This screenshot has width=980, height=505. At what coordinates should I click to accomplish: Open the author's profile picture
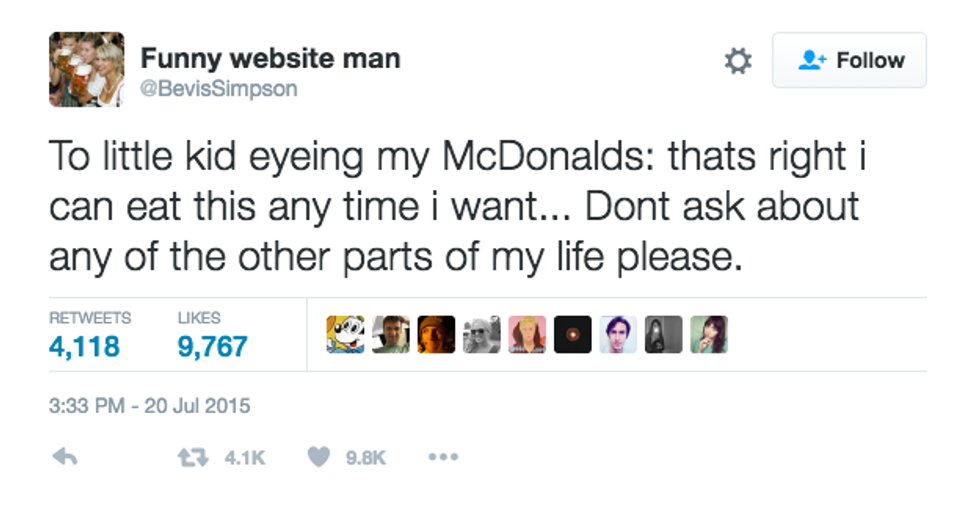[x=86, y=69]
